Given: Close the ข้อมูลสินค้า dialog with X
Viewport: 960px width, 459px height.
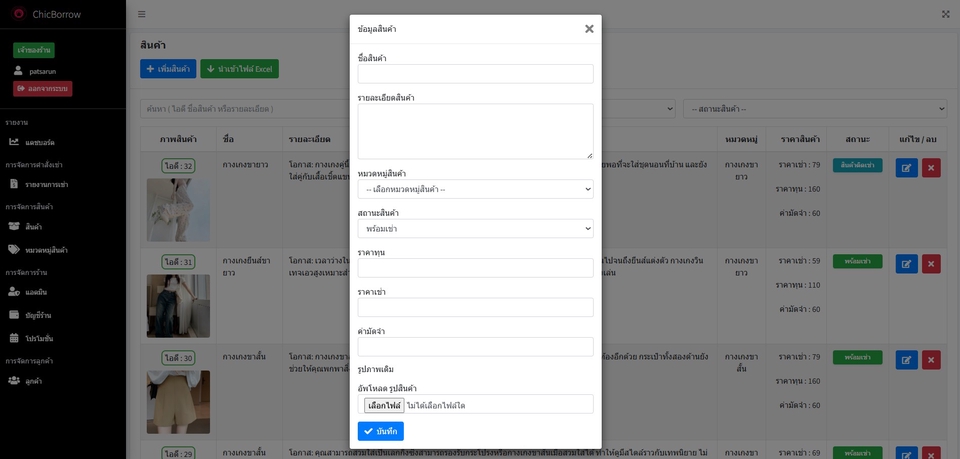Looking at the screenshot, I should 589,29.
